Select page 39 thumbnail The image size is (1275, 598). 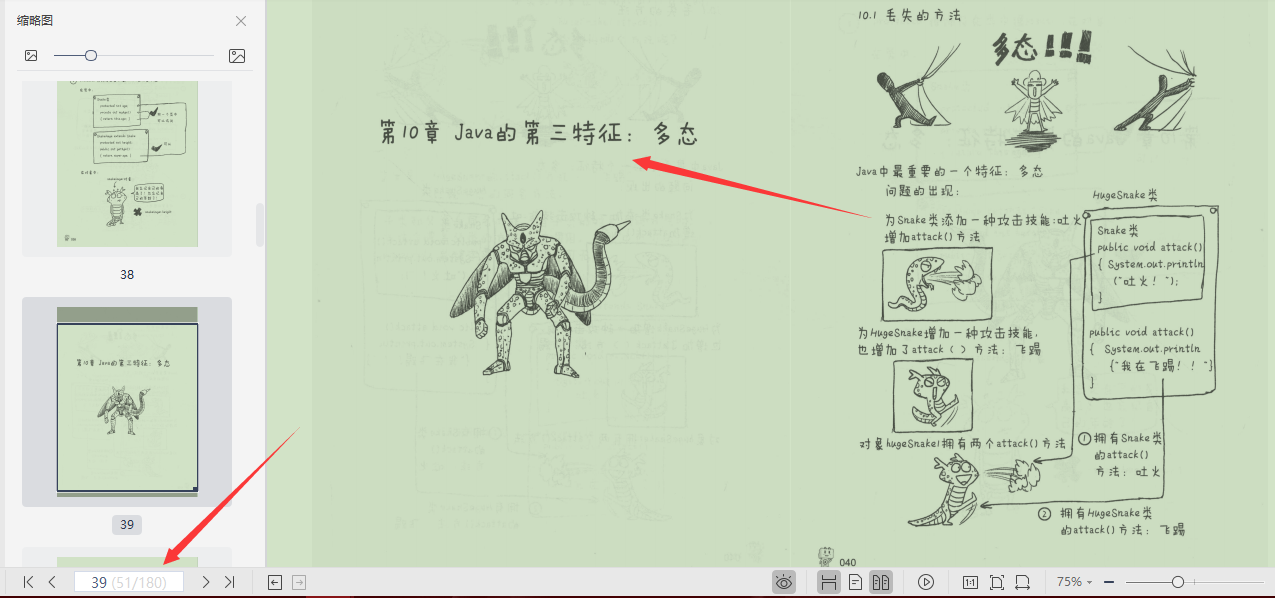(x=127, y=401)
